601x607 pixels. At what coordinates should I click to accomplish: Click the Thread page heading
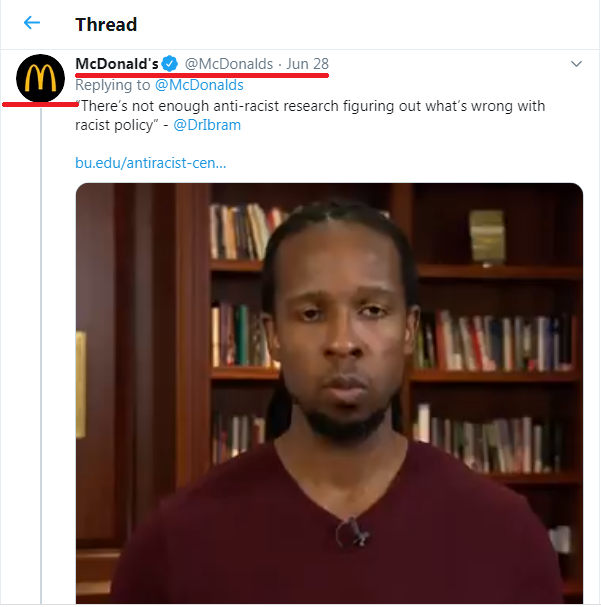tap(106, 24)
